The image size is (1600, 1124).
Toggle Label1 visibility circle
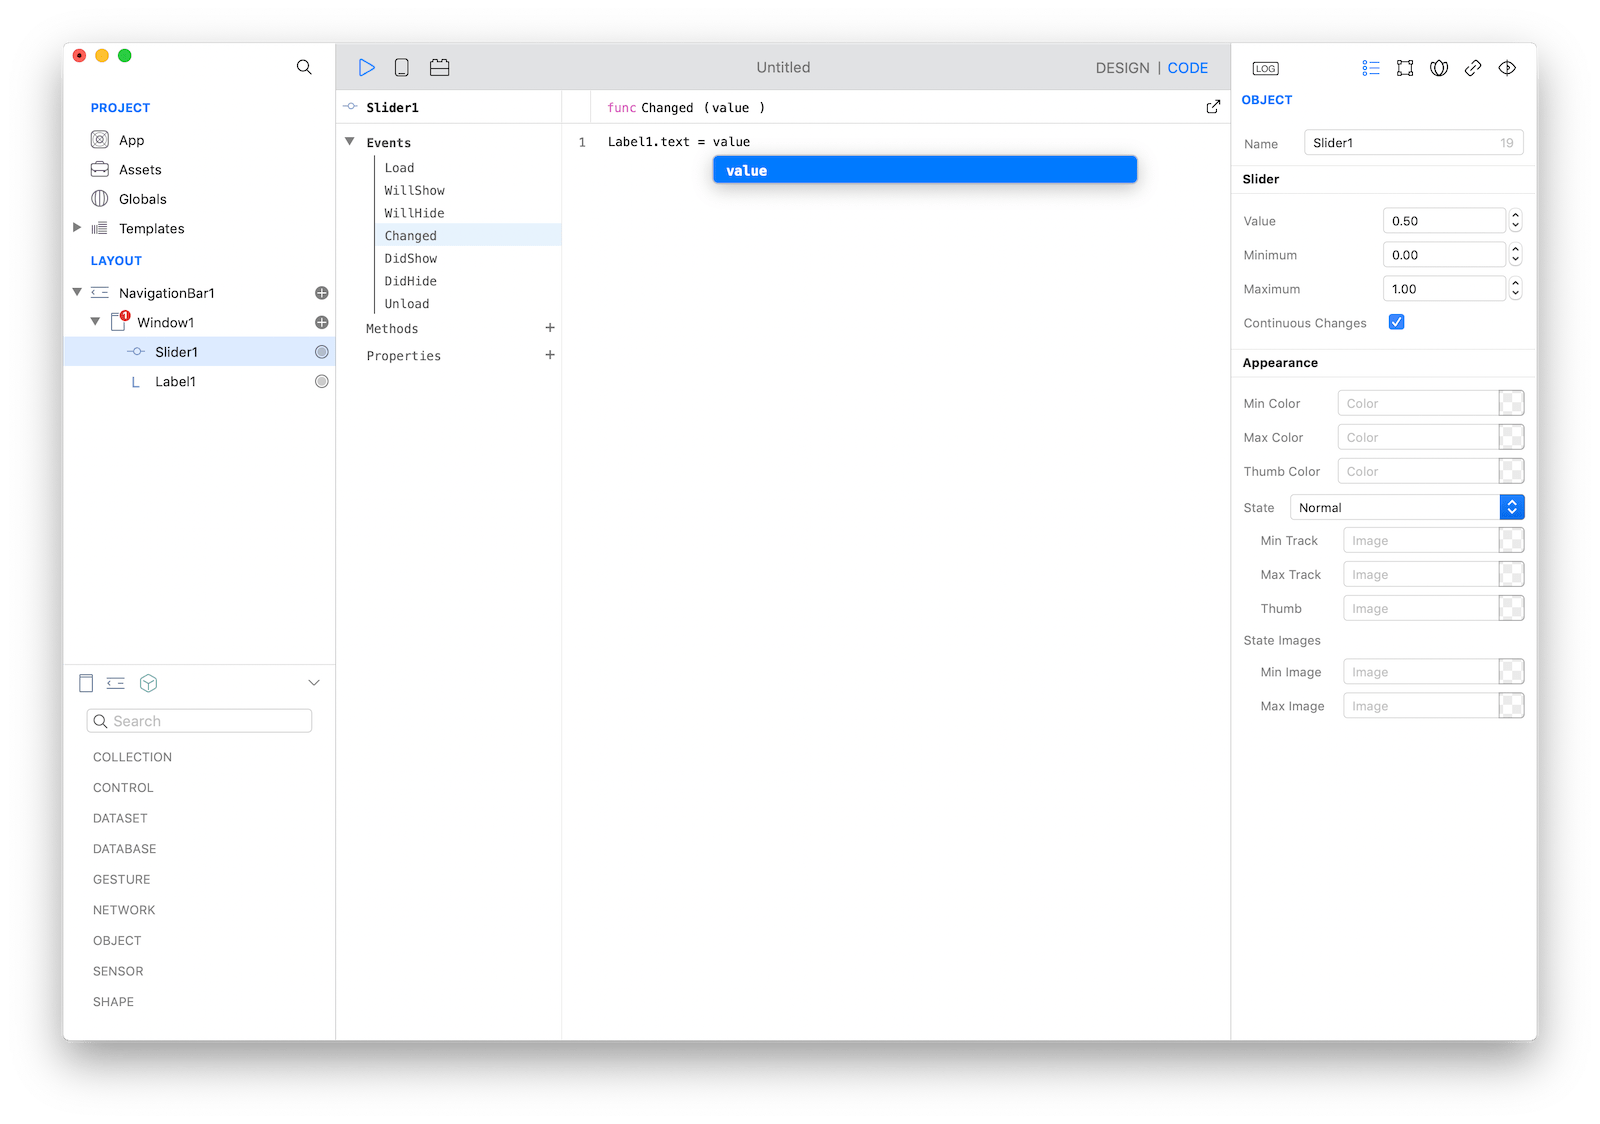[x=322, y=381]
